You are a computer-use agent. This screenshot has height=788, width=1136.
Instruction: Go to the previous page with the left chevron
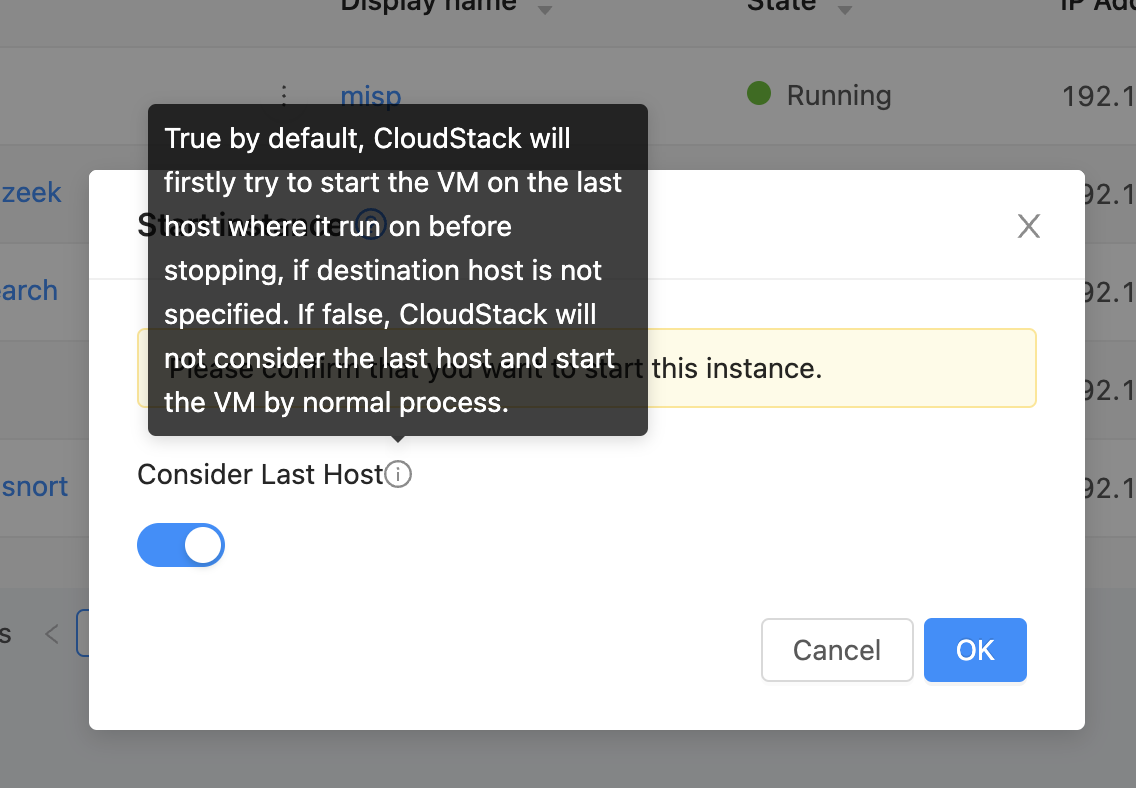[x=51, y=632]
